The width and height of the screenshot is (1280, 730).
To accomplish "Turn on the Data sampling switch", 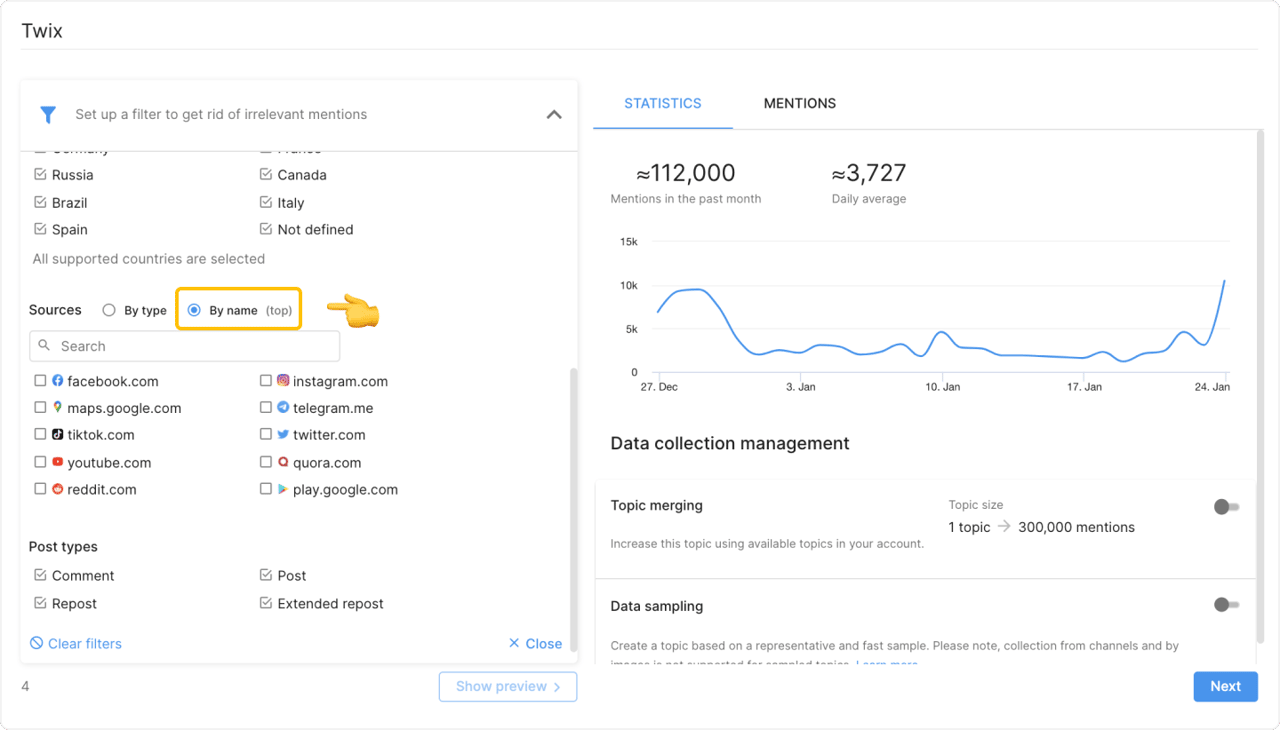I will click(1225, 605).
